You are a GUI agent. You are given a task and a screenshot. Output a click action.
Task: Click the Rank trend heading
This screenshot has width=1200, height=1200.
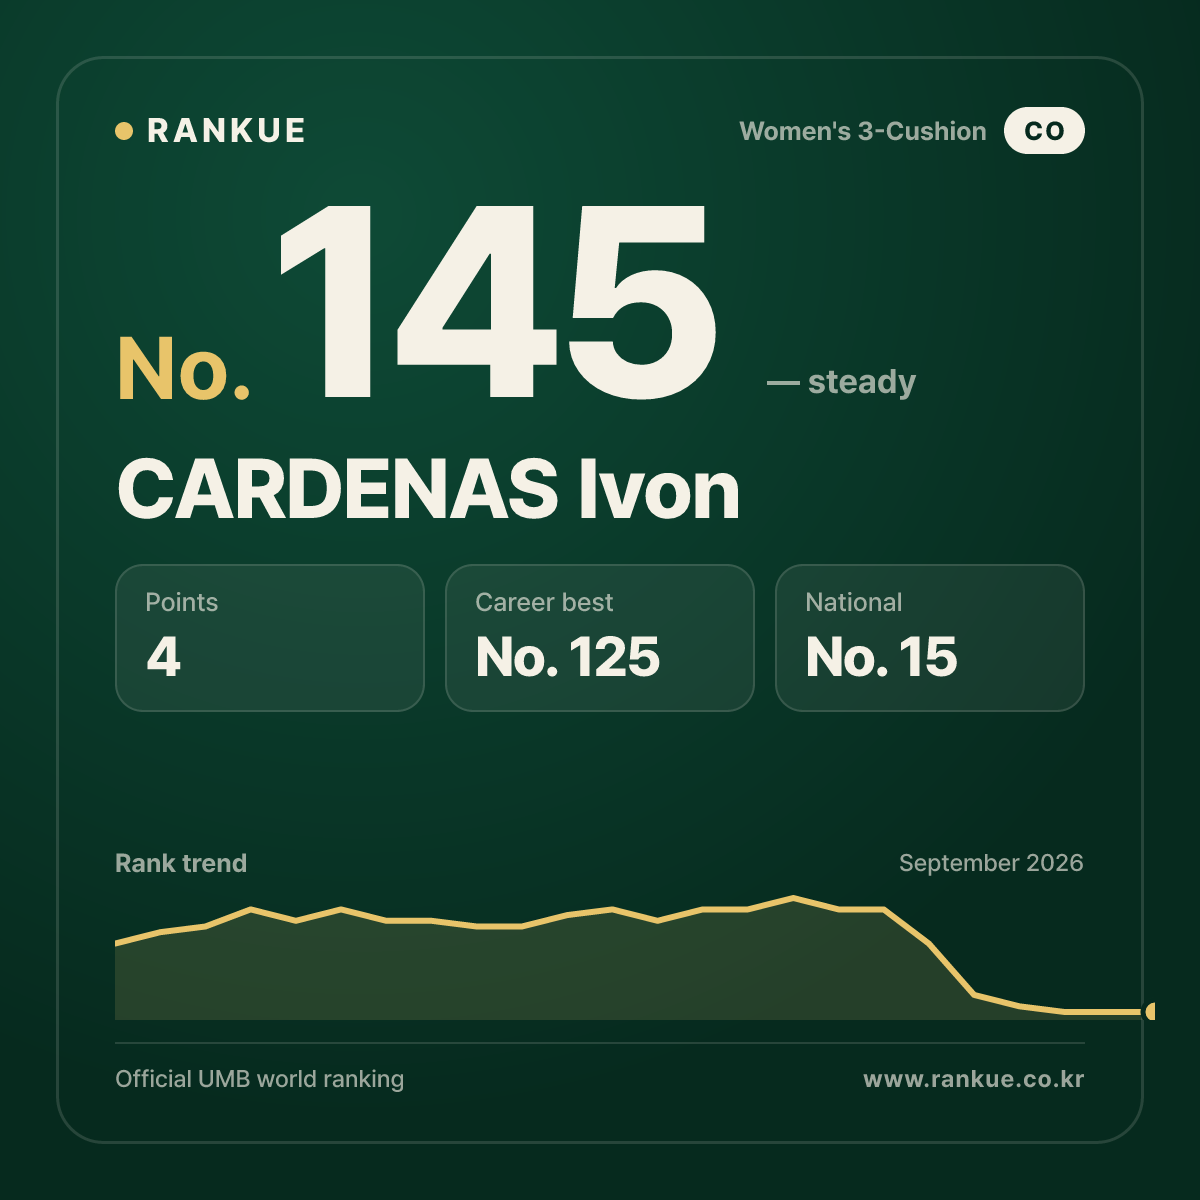[x=181, y=863]
